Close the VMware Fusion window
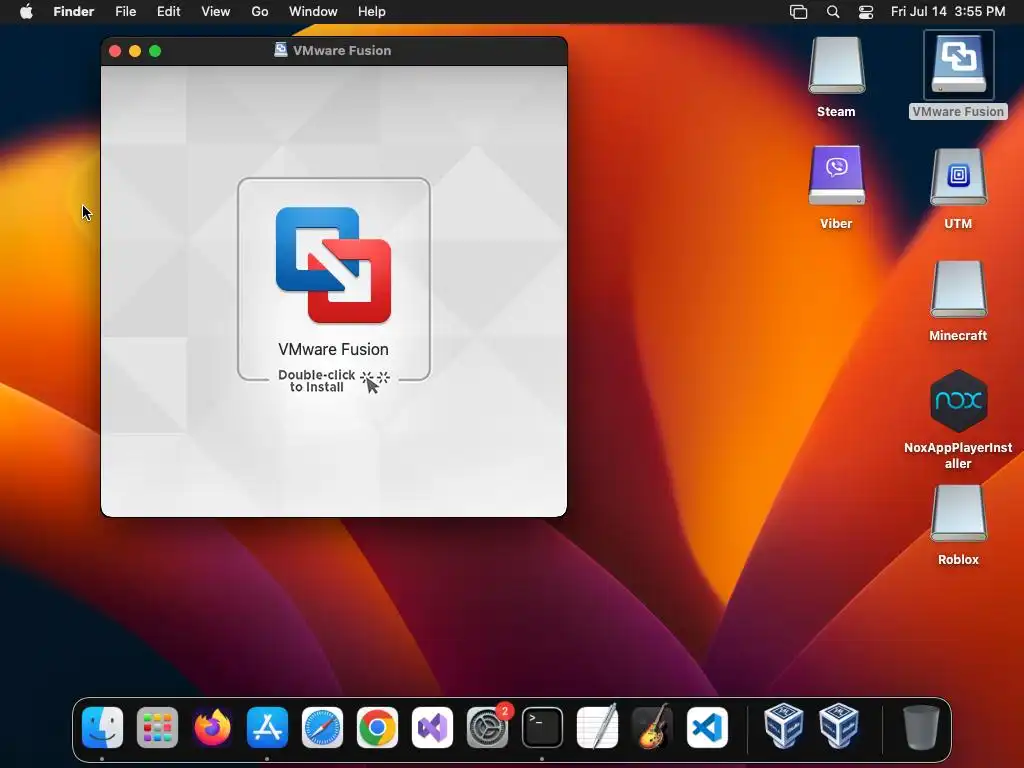The width and height of the screenshot is (1024, 768). (115, 51)
